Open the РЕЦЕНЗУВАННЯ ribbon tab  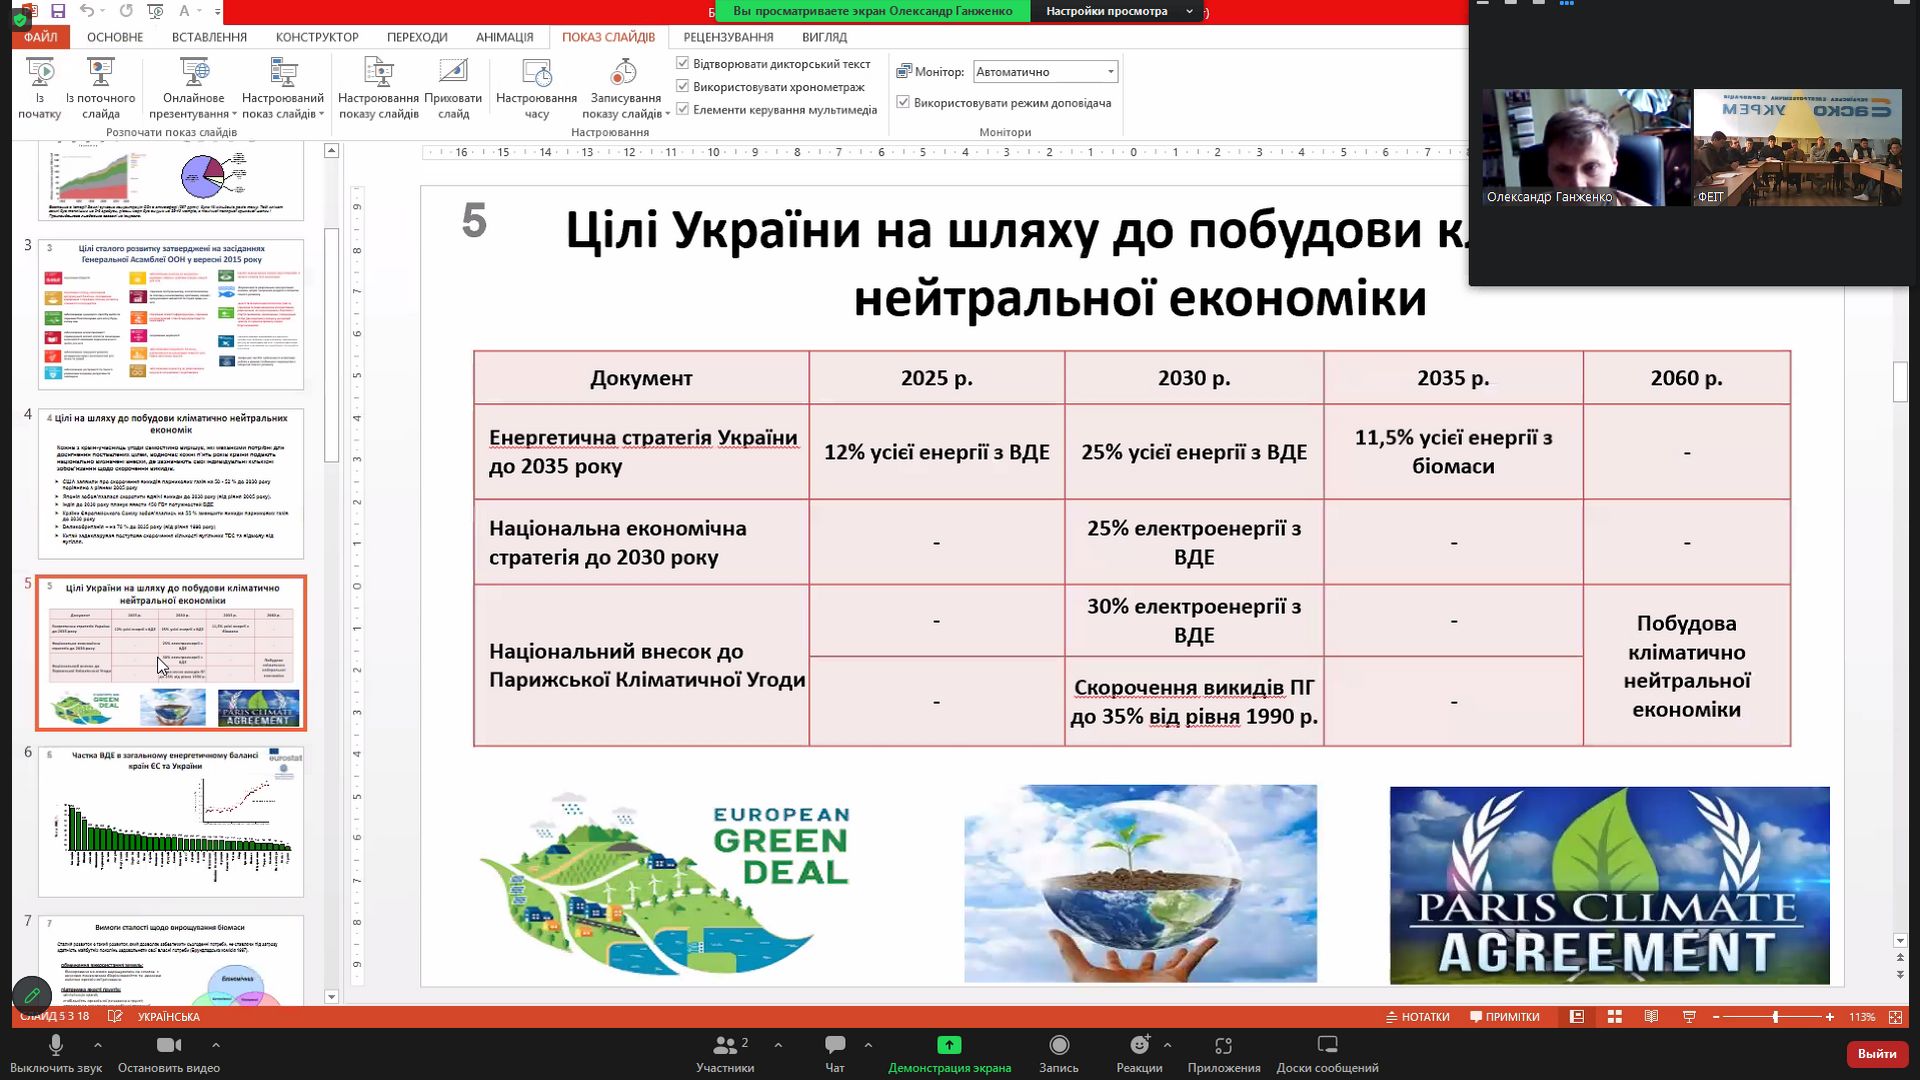coord(728,37)
